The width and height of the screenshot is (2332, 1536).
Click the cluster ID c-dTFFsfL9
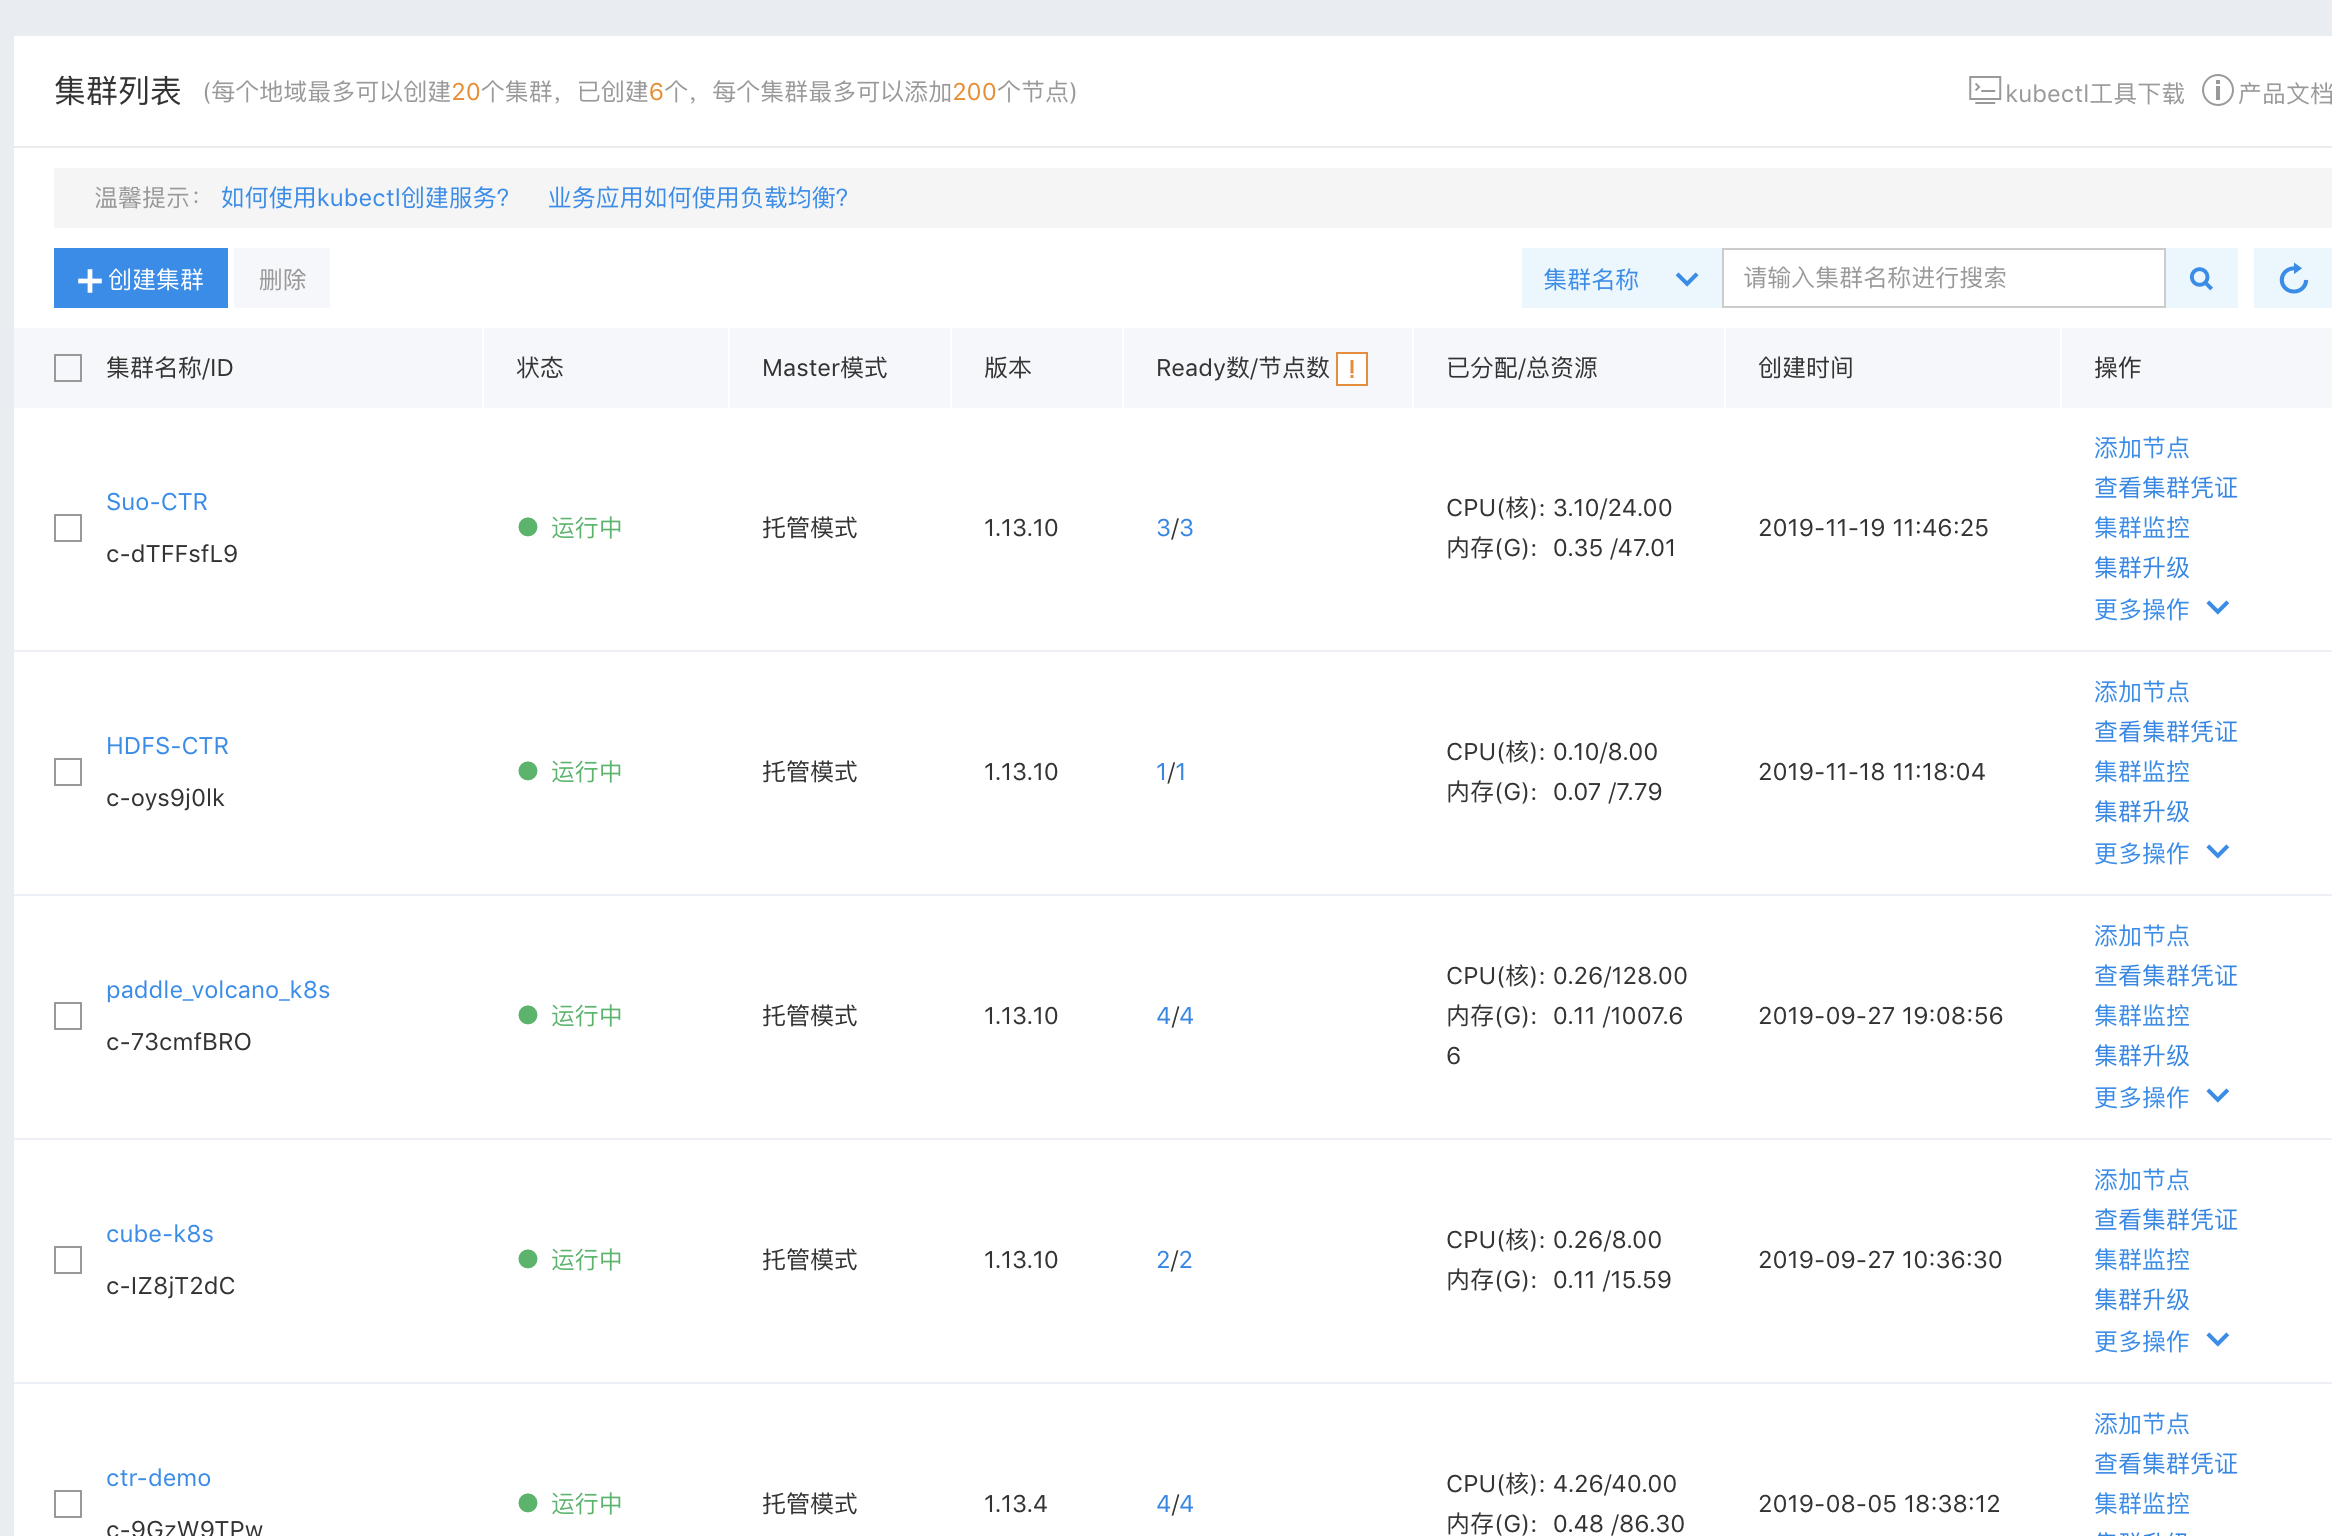[x=172, y=553]
